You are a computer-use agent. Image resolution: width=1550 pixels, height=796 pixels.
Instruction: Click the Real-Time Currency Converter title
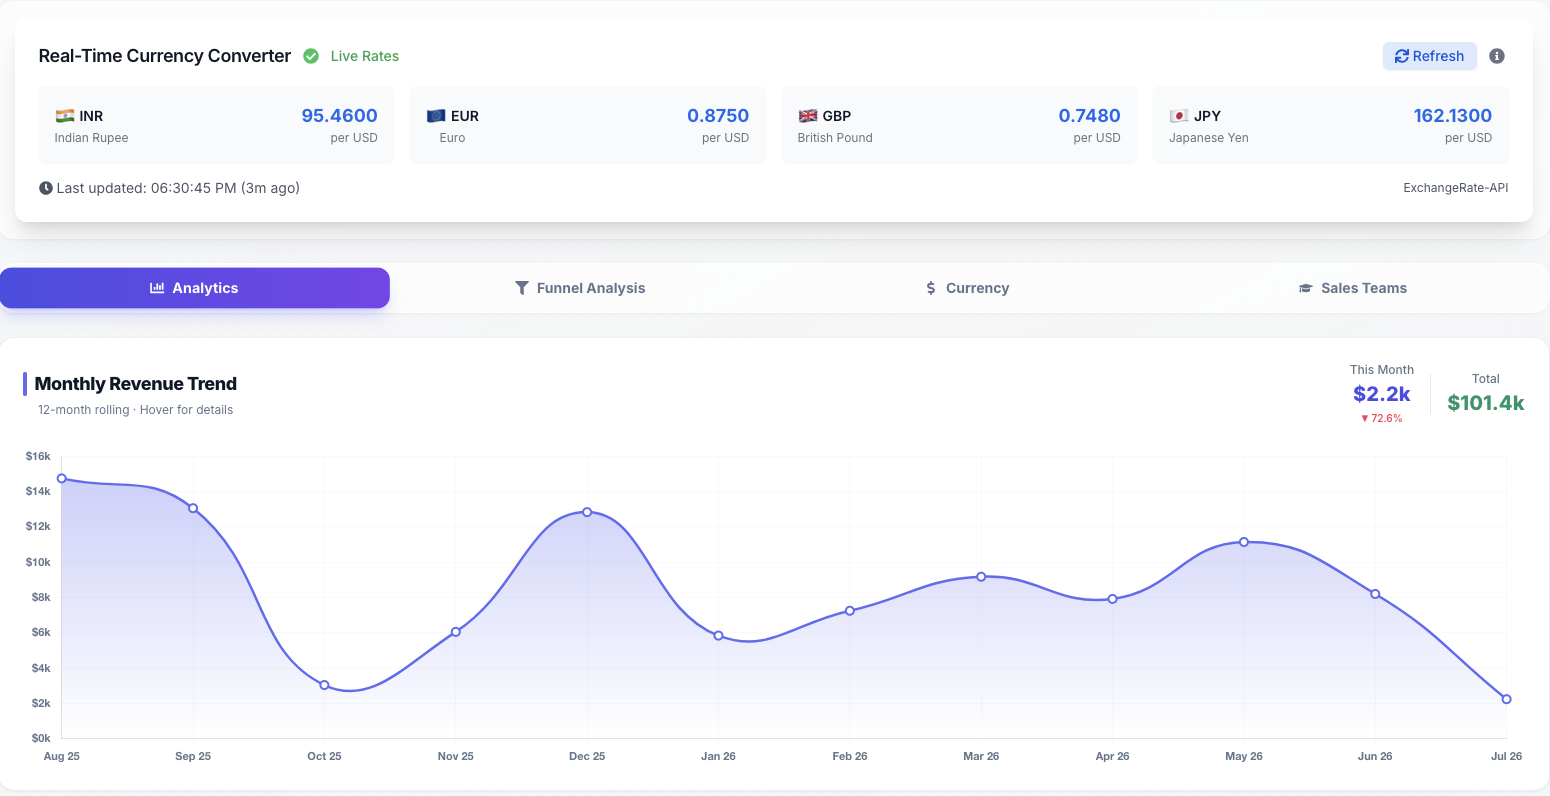pyautogui.click(x=165, y=56)
